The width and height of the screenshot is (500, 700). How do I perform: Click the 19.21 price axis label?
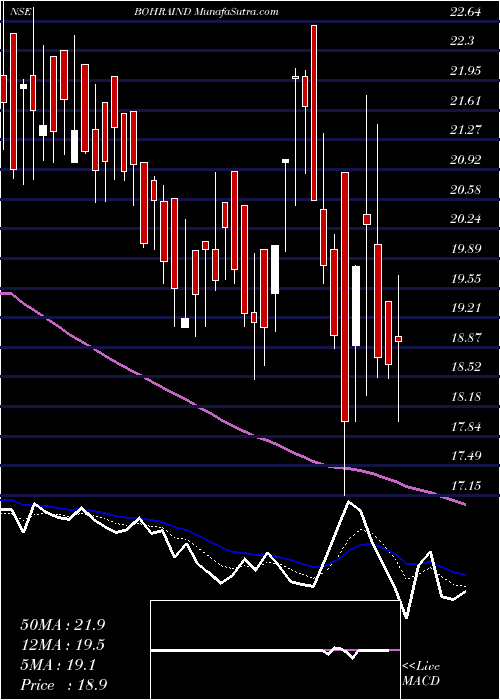tap(466, 308)
